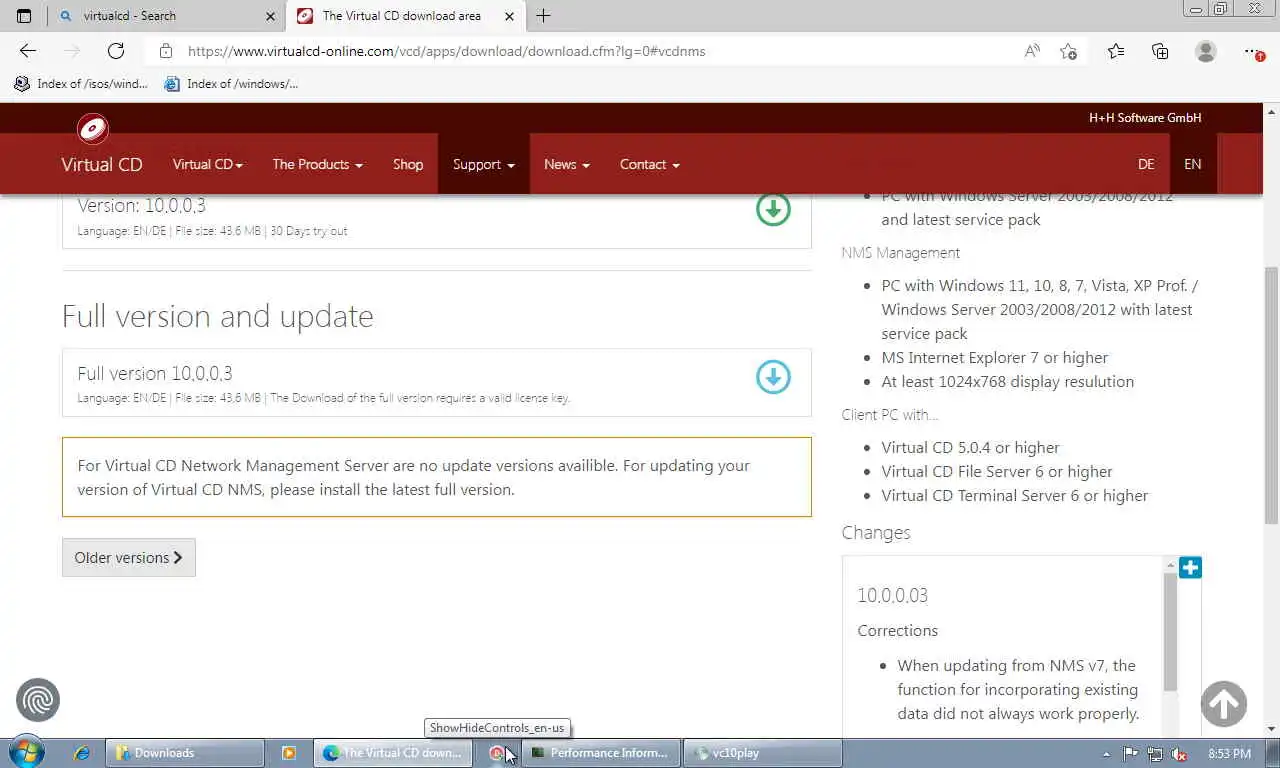Open a new browser tab
Image resolution: width=1280 pixels, height=768 pixels.
[543, 16]
